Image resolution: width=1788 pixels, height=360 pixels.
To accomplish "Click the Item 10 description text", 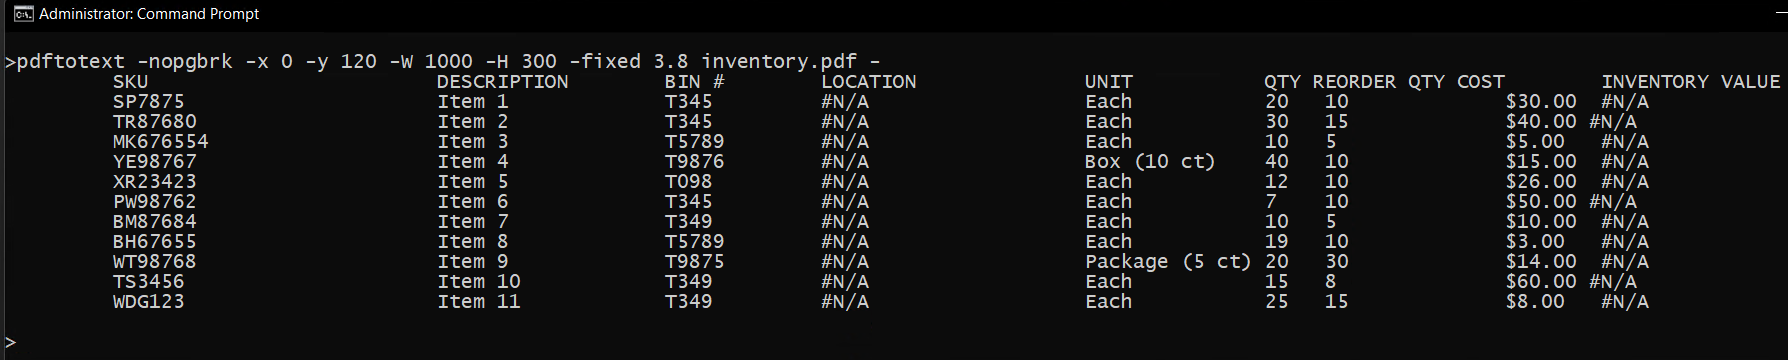I will click(x=479, y=282).
